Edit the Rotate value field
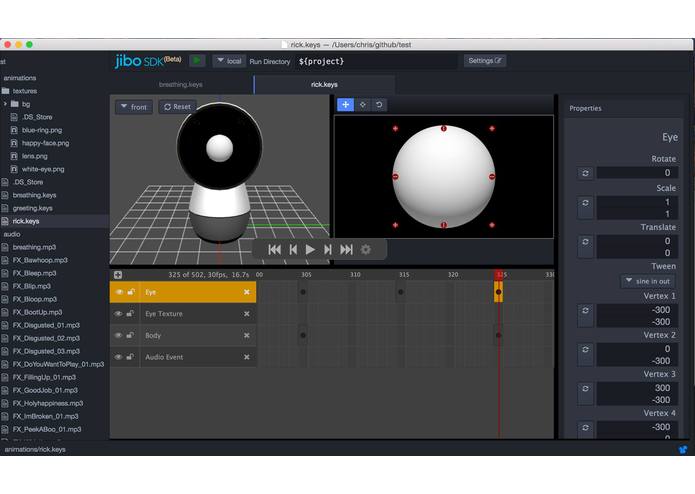The width and height of the screenshot is (695, 494). pyautogui.click(x=637, y=173)
